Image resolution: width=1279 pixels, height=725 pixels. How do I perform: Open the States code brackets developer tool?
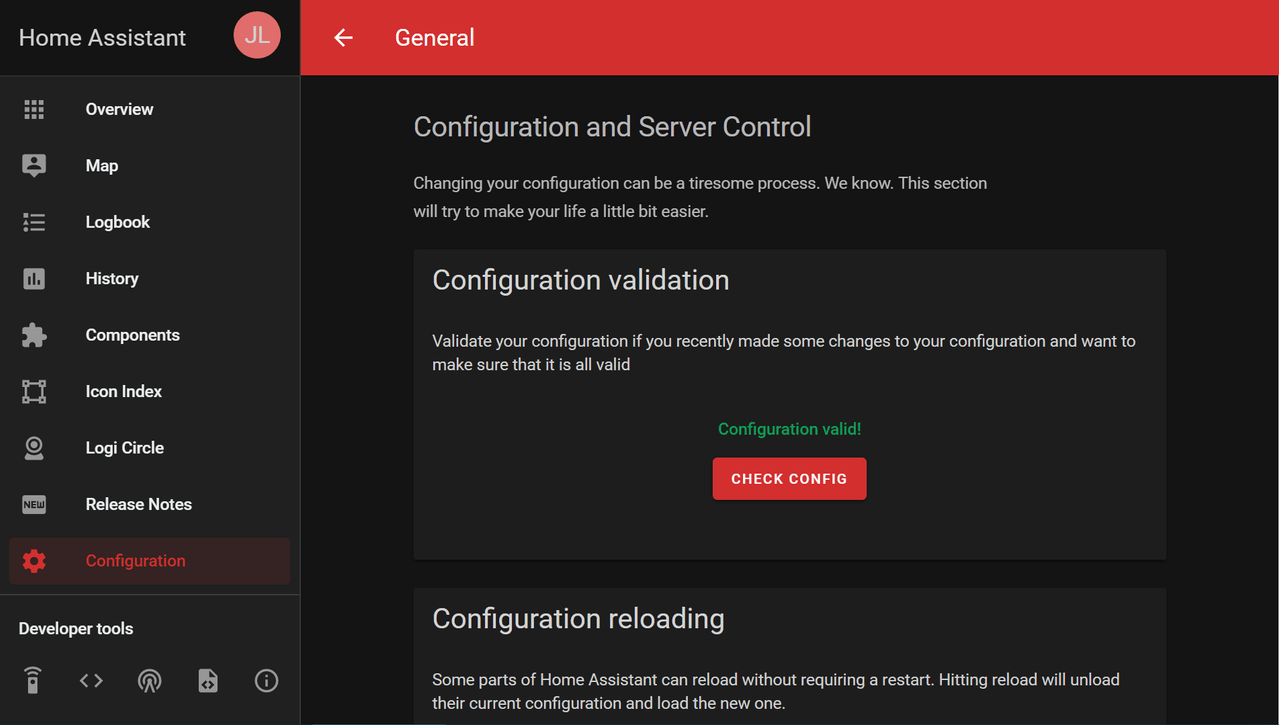(x=91, y=680)
